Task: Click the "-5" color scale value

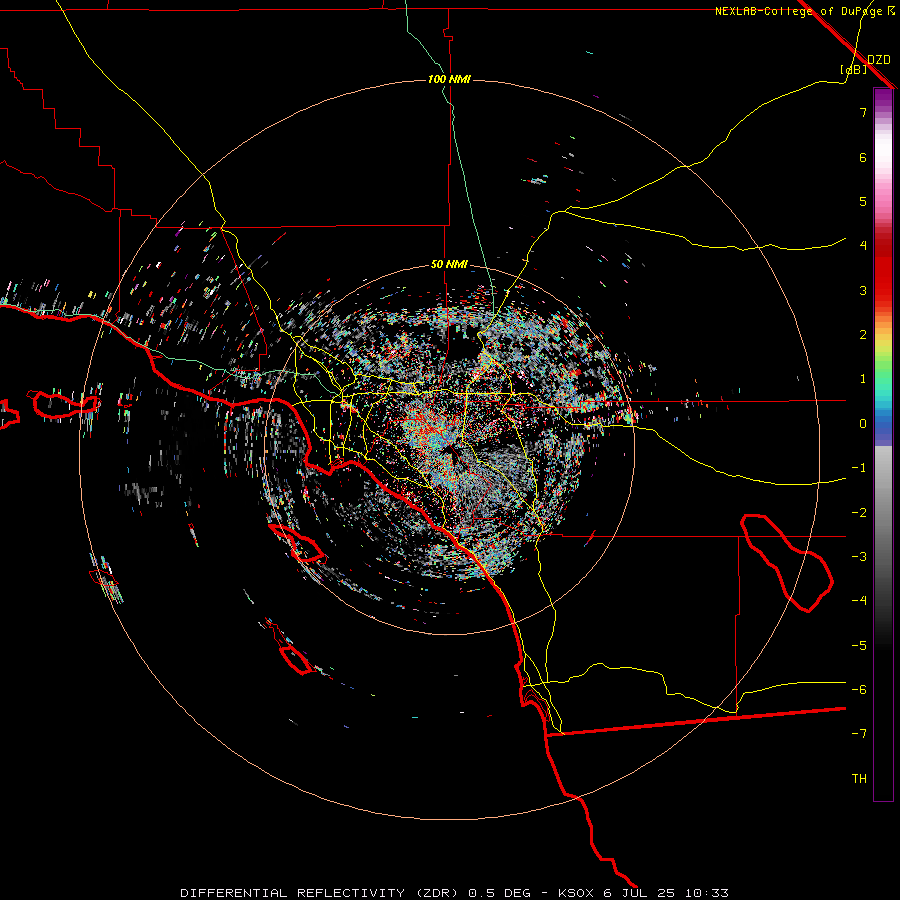Action: [x=859, y=646]
